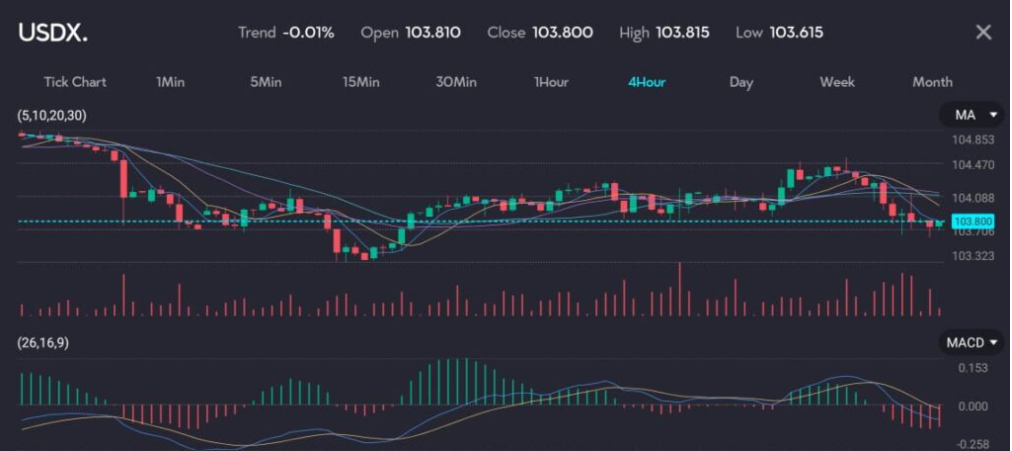The width and height of the screenshot is (1012, 451).
Task: Click the MACD parameters (26,16,9) label
Action: (x=47, y=343)
